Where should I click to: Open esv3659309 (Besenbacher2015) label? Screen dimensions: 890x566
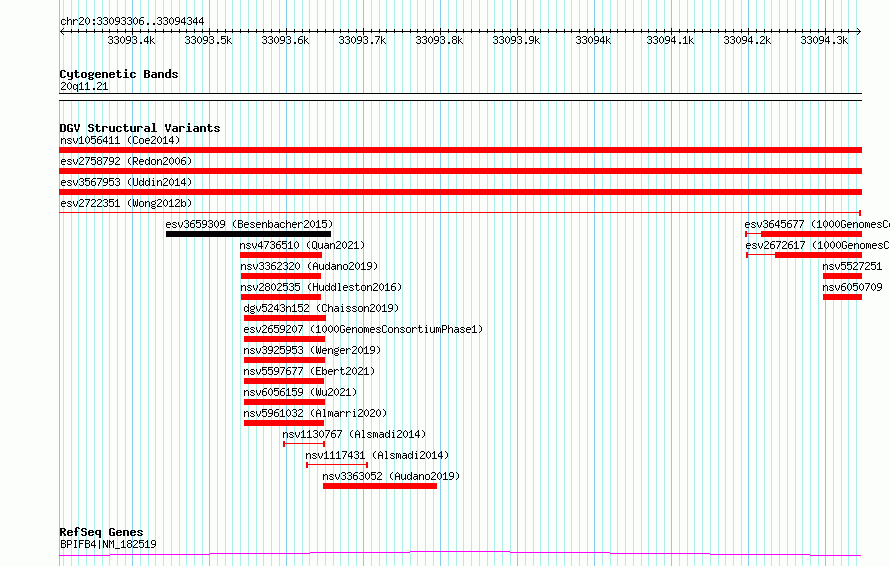[249, 224]
